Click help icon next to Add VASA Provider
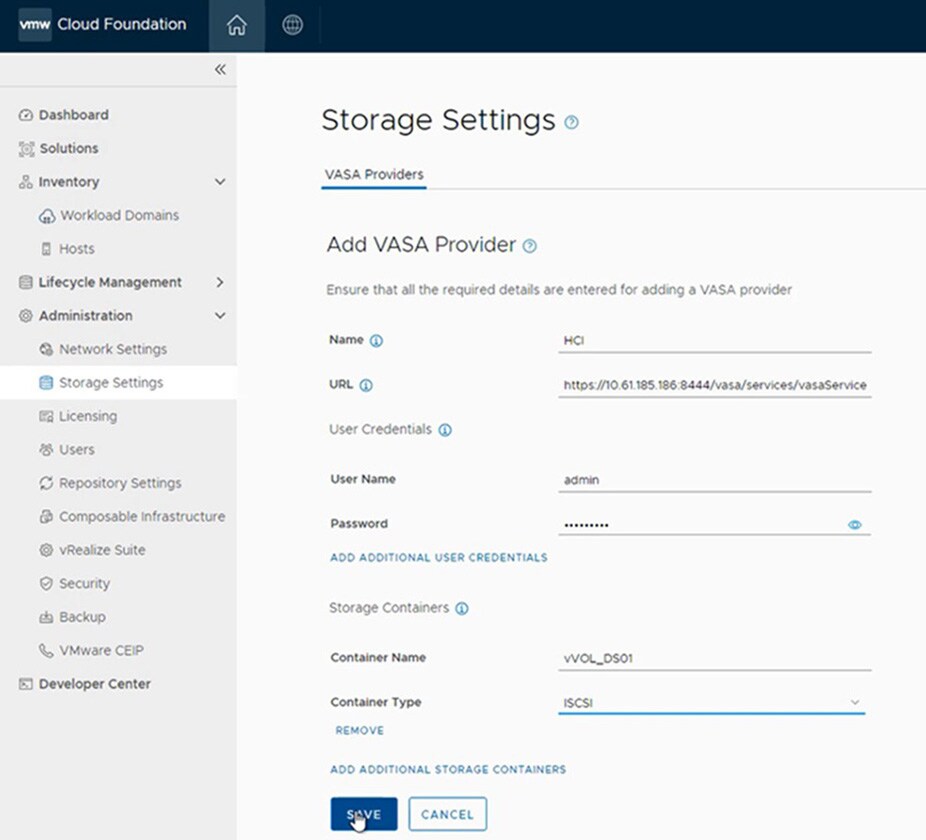The width and height of the screenshot is (926, 840). point(530,246)
